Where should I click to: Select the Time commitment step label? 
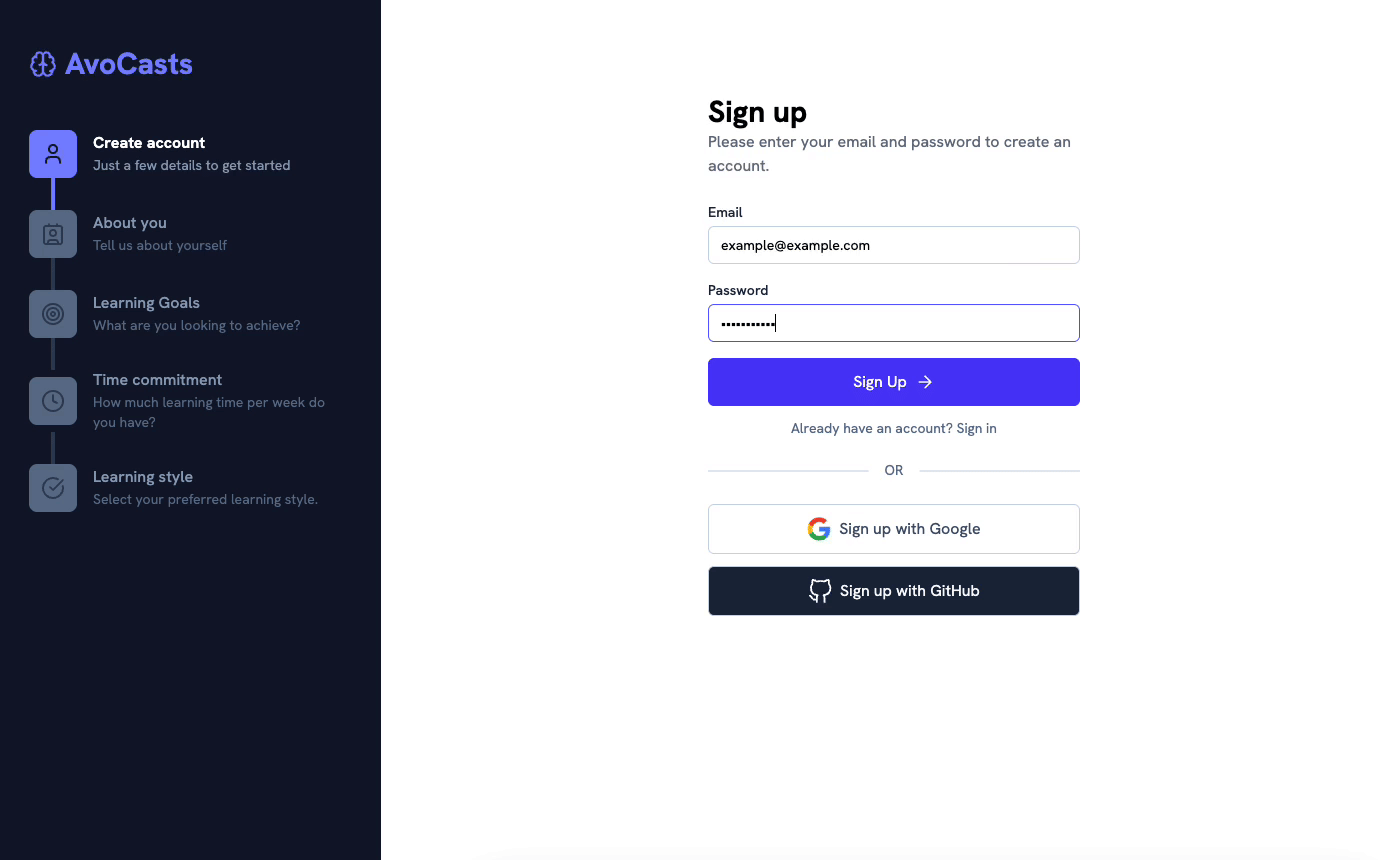[157, 380]
